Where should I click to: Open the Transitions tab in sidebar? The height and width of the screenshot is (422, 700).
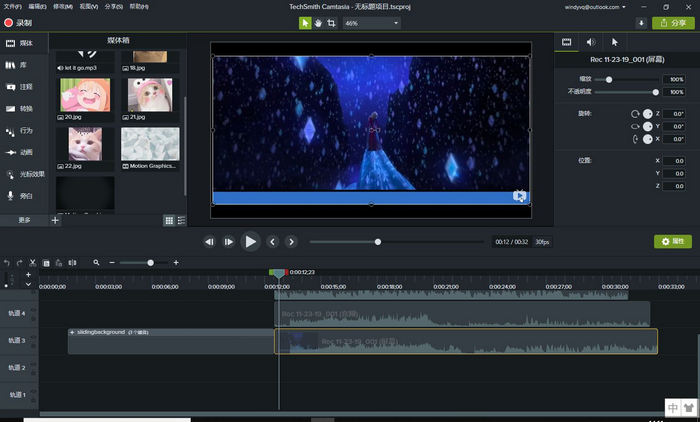point(24,109)
